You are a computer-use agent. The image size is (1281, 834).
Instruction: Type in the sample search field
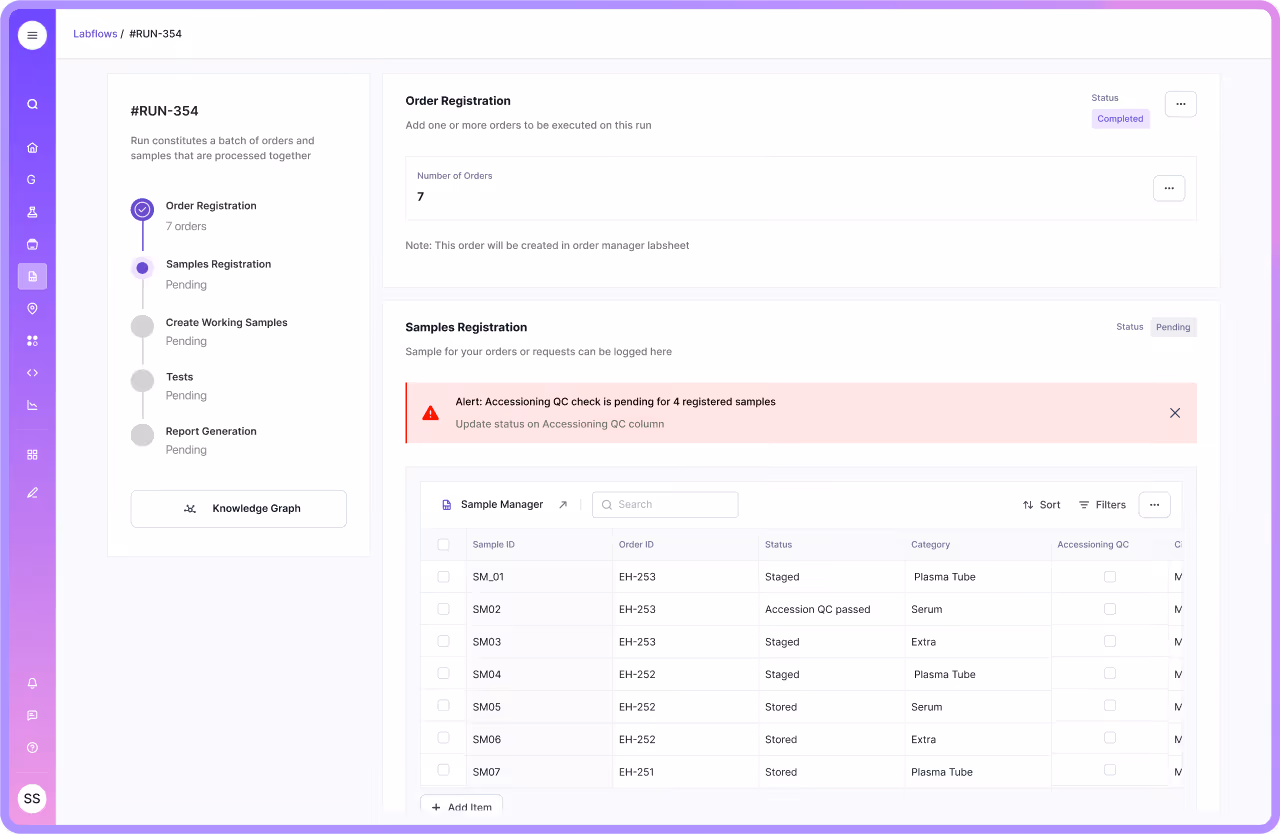click(665, 504)
